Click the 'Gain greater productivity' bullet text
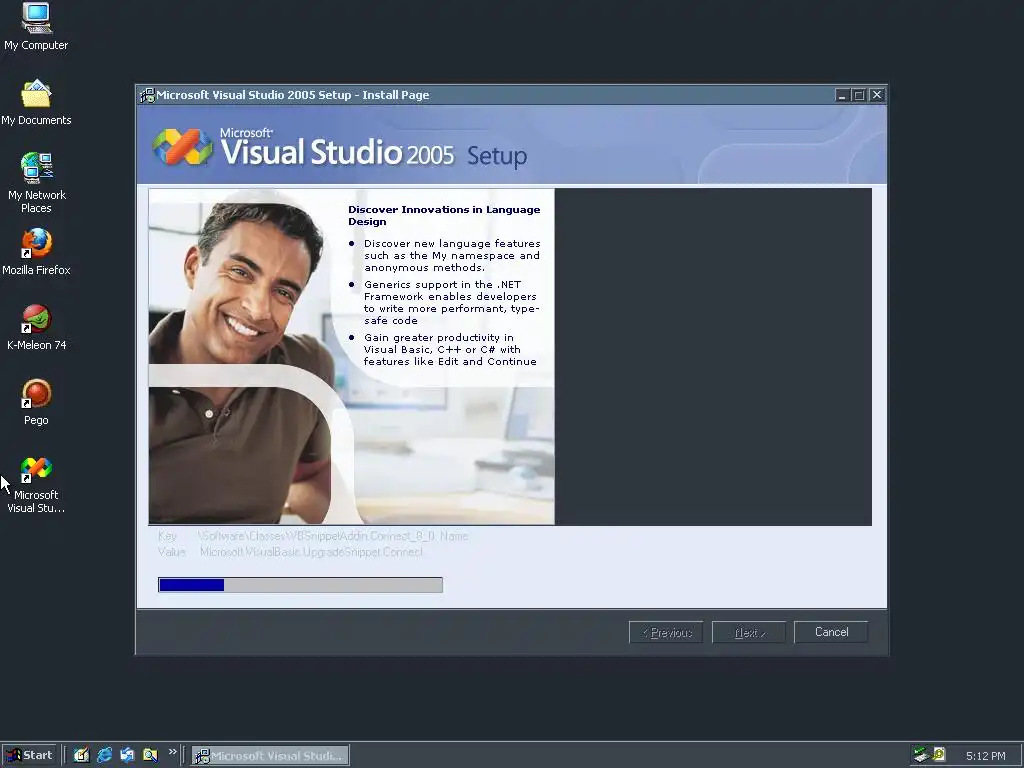The image size is (1024, 768). (x=450, y=349)
